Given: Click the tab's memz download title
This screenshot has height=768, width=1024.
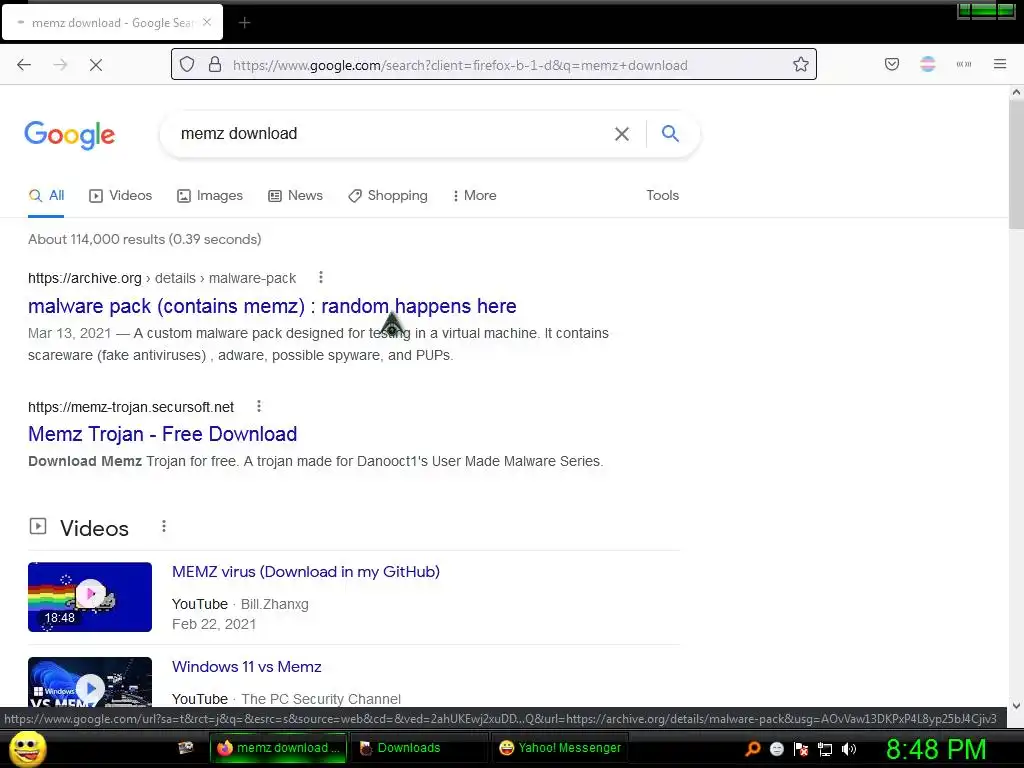Looking at the screenshot, I should 114,23.
